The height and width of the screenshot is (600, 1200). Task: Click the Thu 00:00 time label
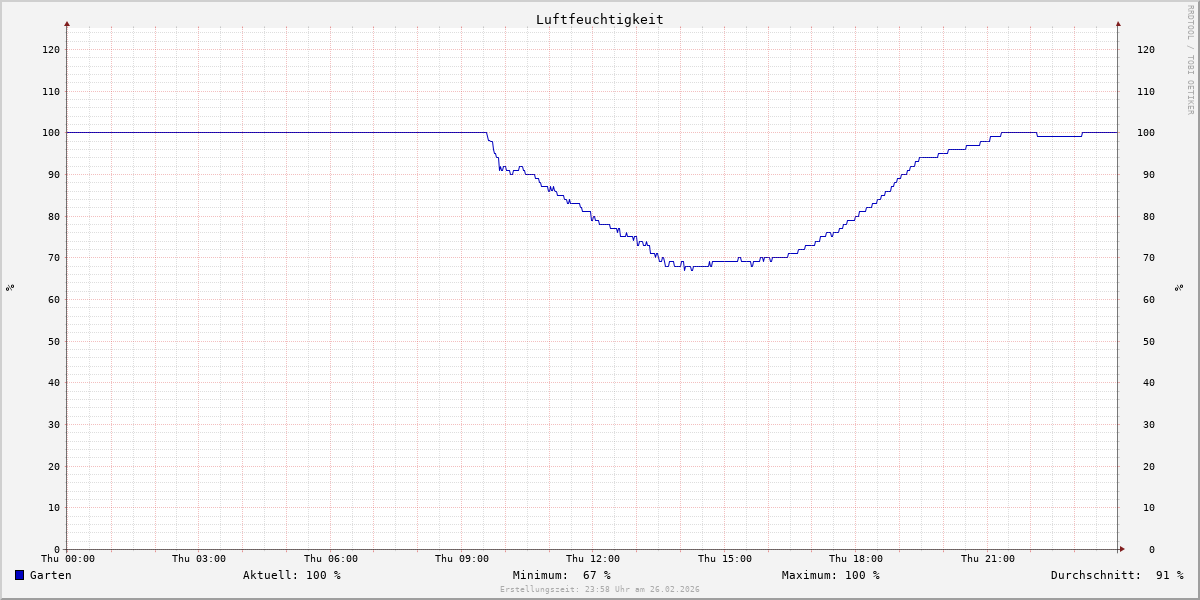point(68,559)
